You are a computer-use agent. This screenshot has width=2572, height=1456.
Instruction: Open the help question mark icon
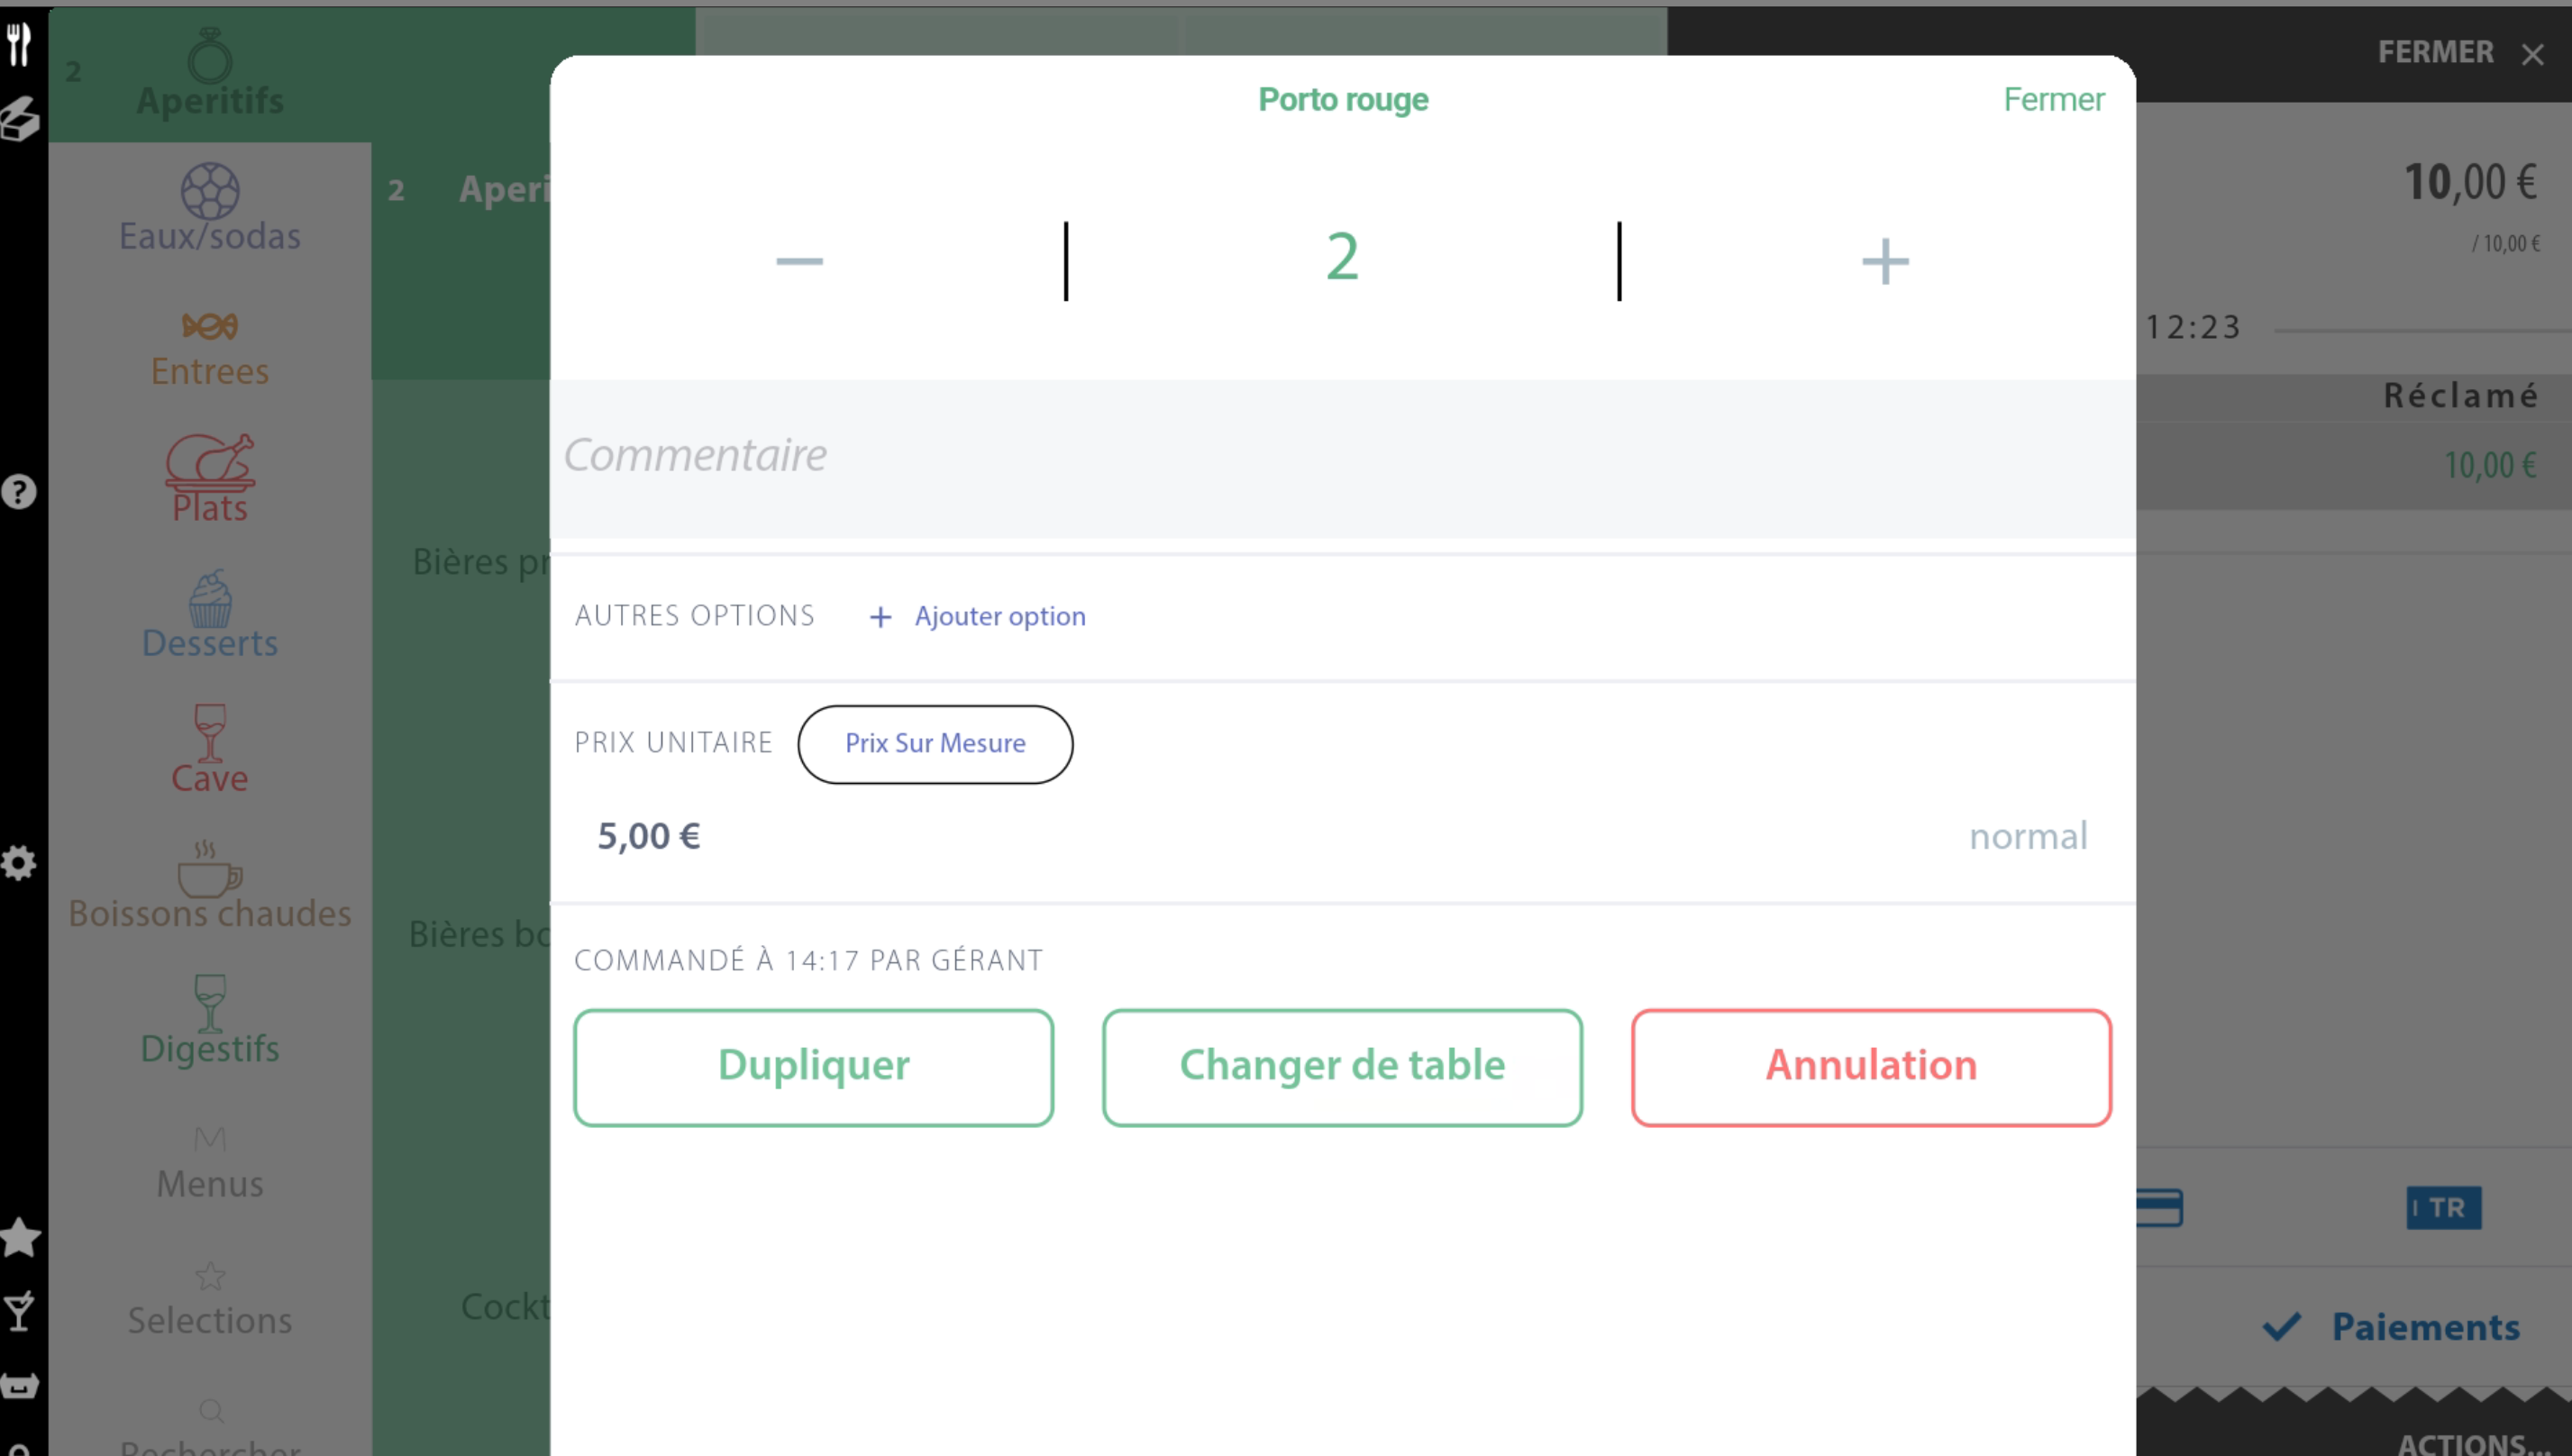point(19,492)
